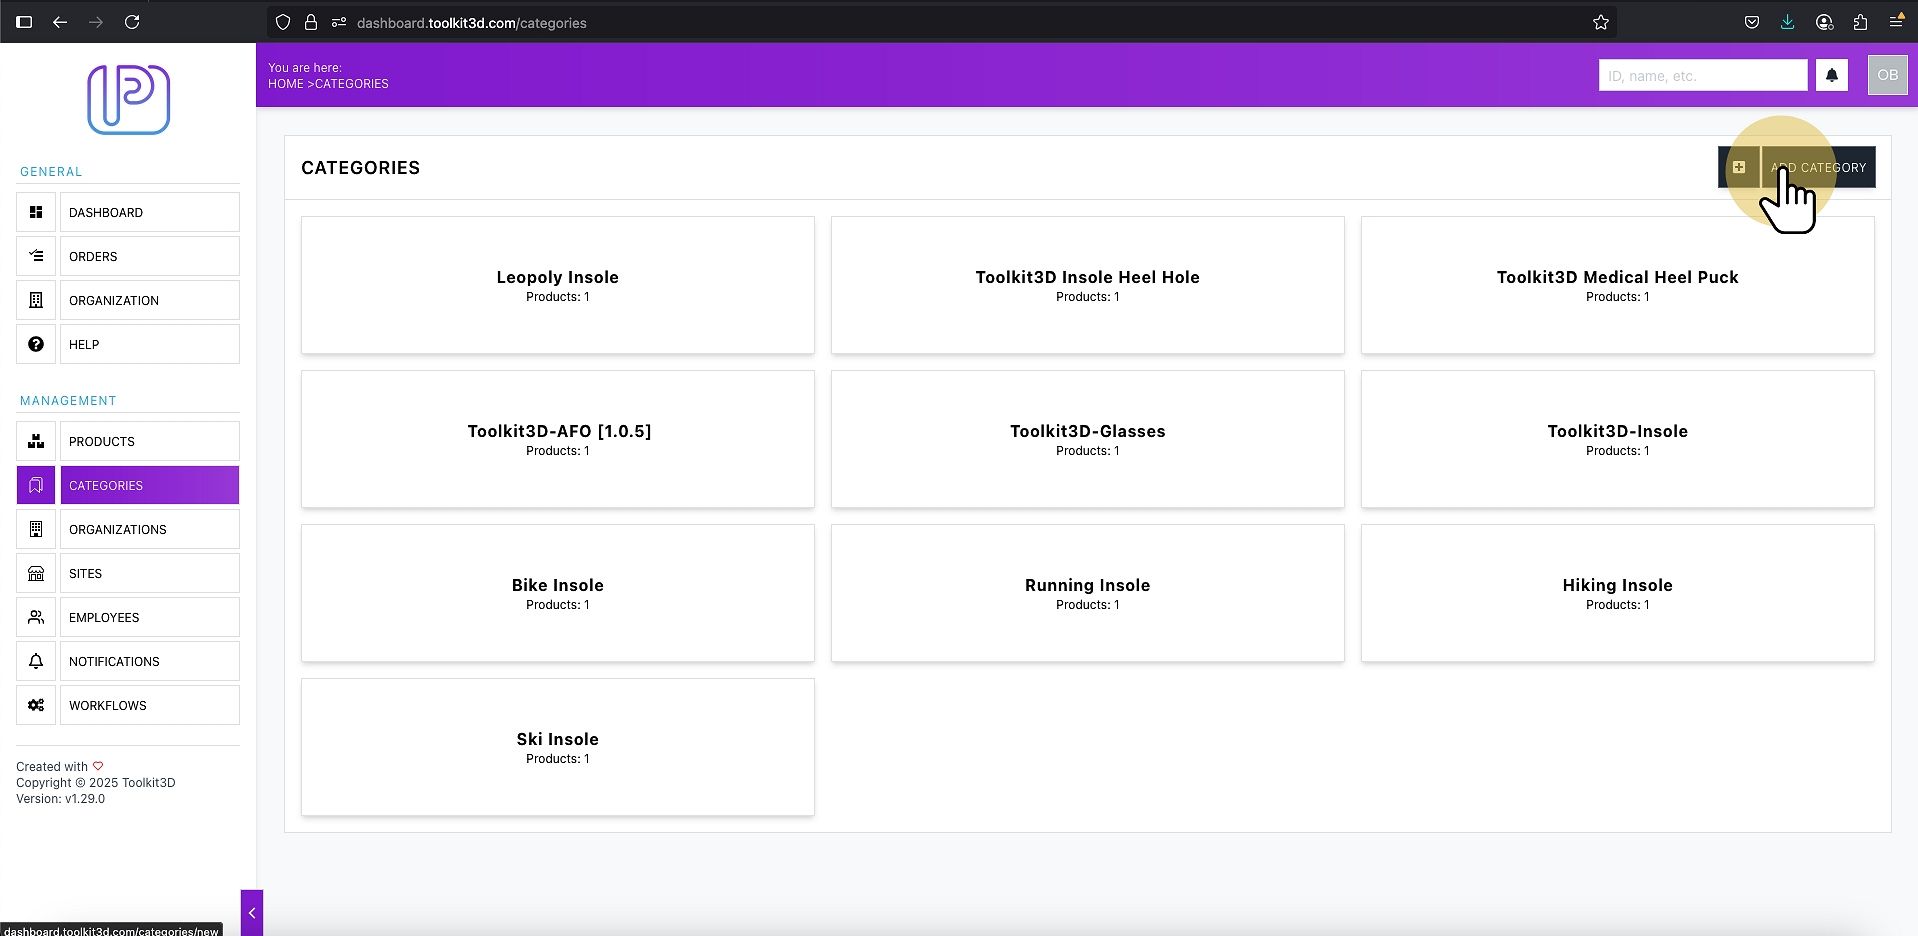This screenshot has height=936, width=1918.
Task: Click the ADD CATEGORY button
Action: 1818,167
